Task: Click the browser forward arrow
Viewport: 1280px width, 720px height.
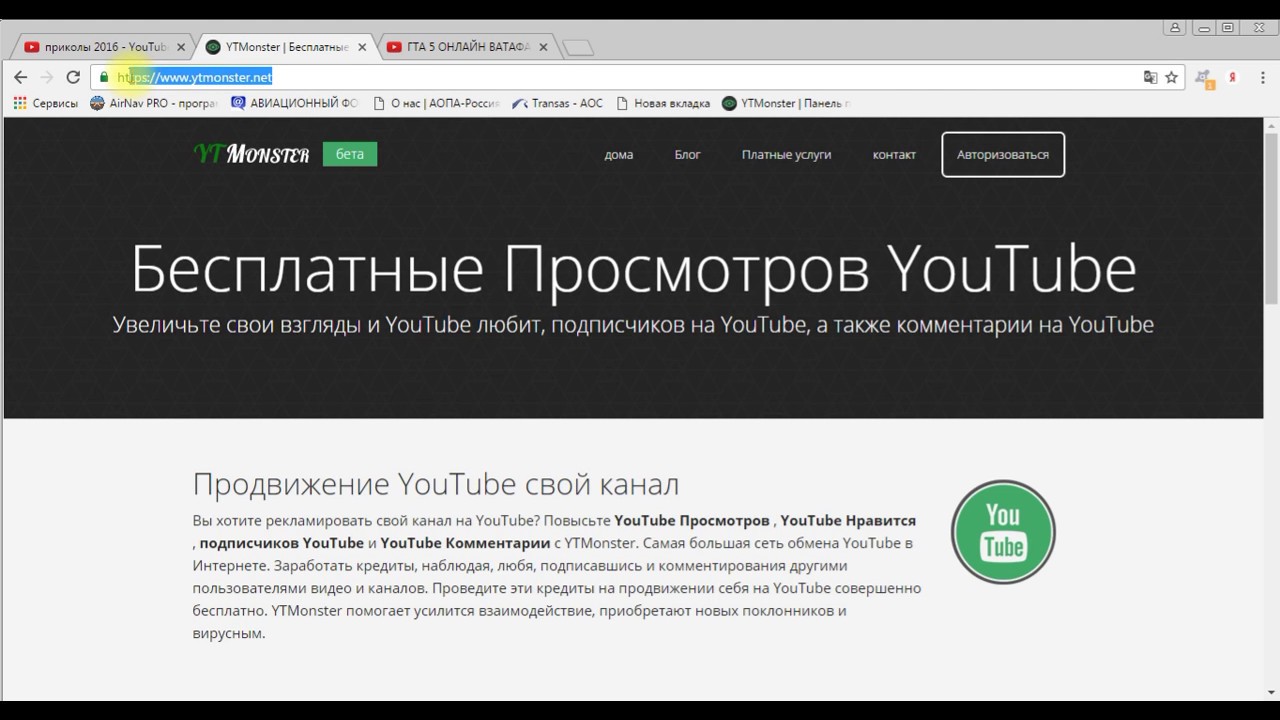Action: point(46,77)
